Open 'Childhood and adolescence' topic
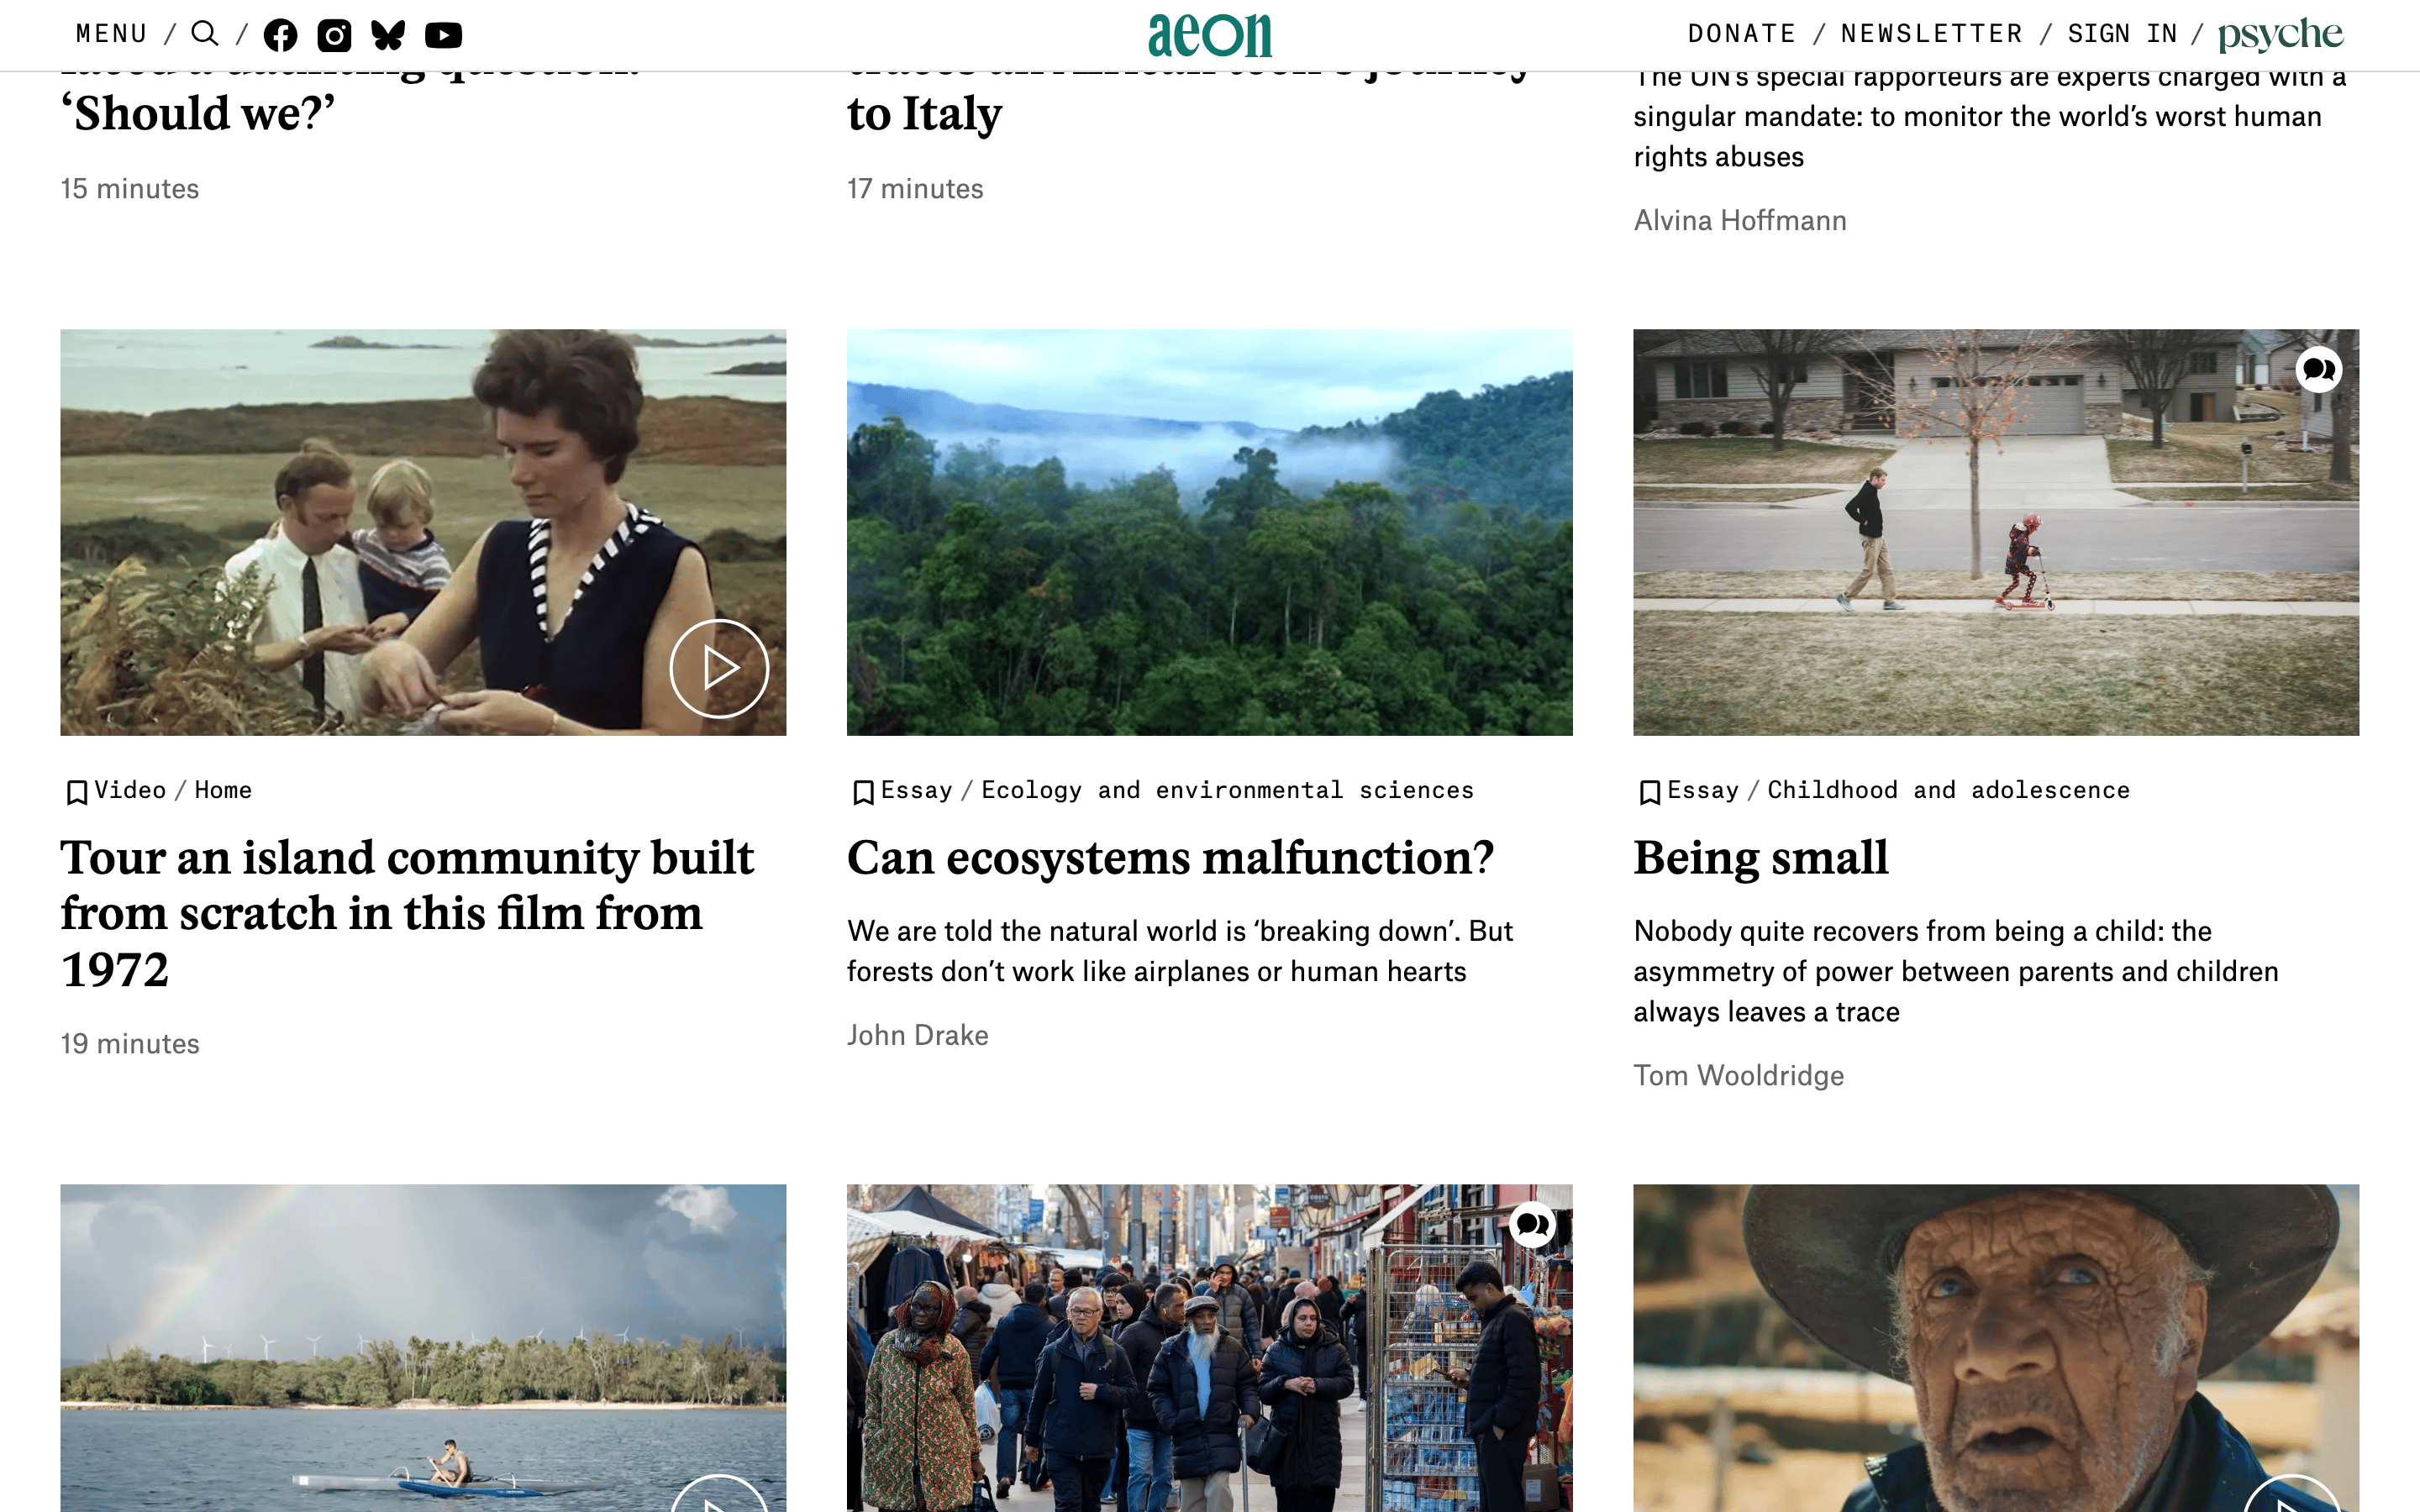Viewport: 2420px width, 1512px height. pyautogui.click(x=1949, y=790)
